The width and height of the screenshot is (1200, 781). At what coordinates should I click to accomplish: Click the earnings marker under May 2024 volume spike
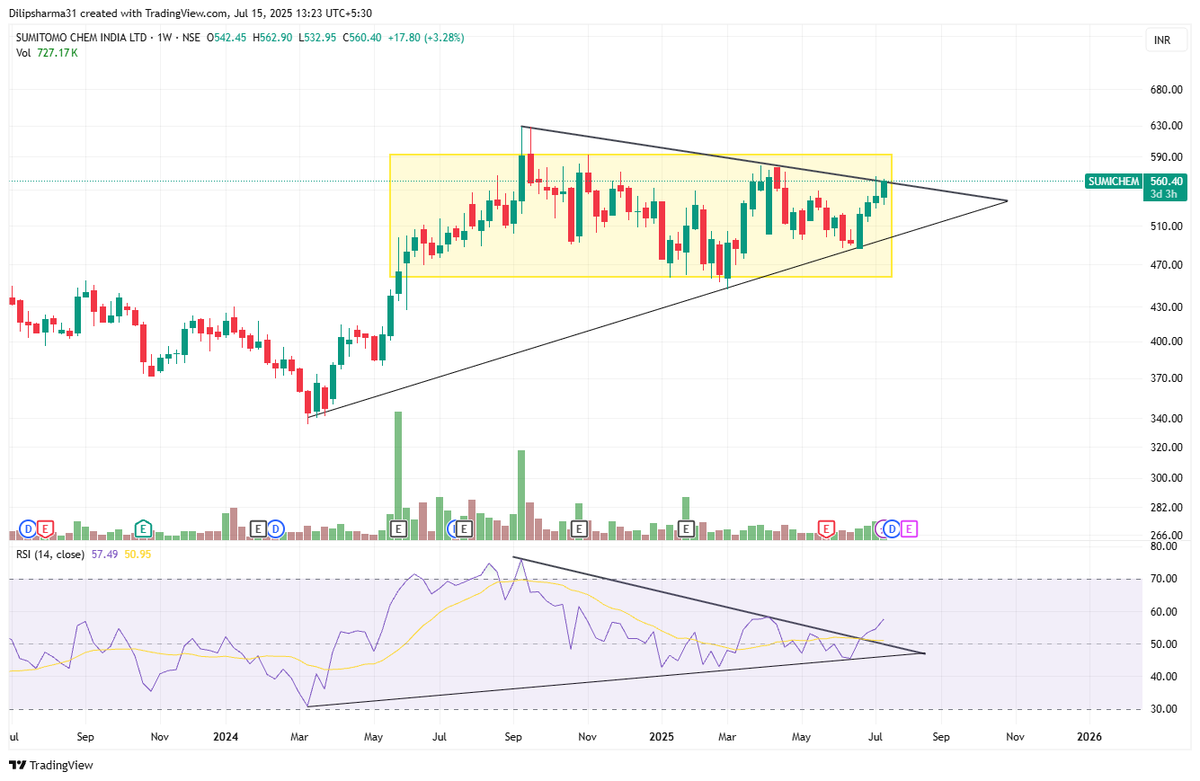(x=398, y=527)
